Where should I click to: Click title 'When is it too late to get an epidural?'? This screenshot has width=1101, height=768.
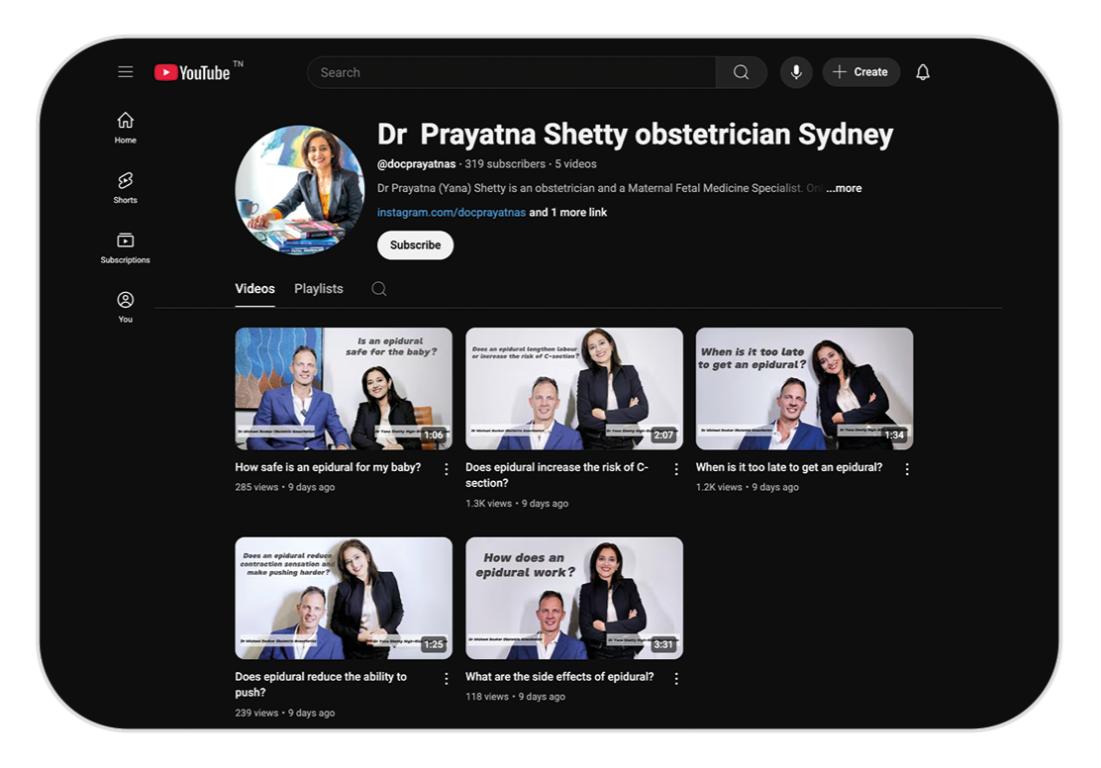(789, 467)
